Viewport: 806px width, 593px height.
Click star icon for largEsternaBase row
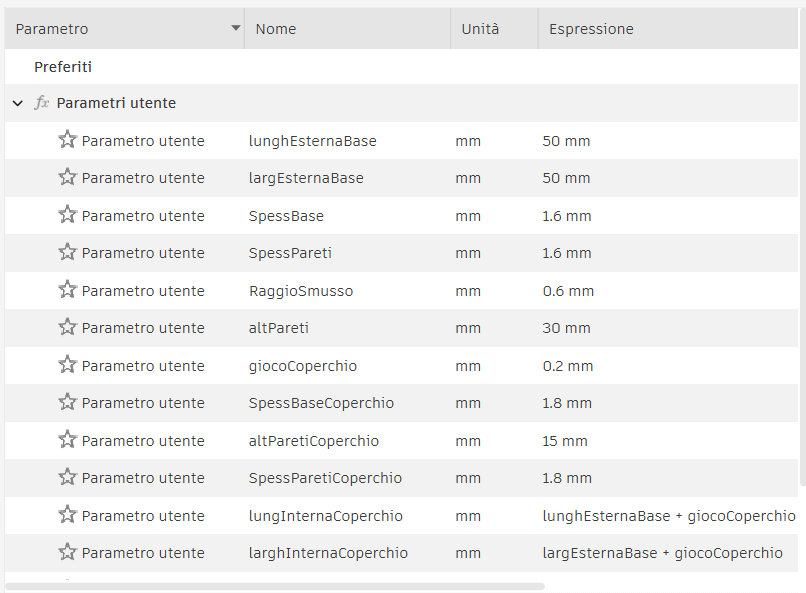click(x=67, y=177)
